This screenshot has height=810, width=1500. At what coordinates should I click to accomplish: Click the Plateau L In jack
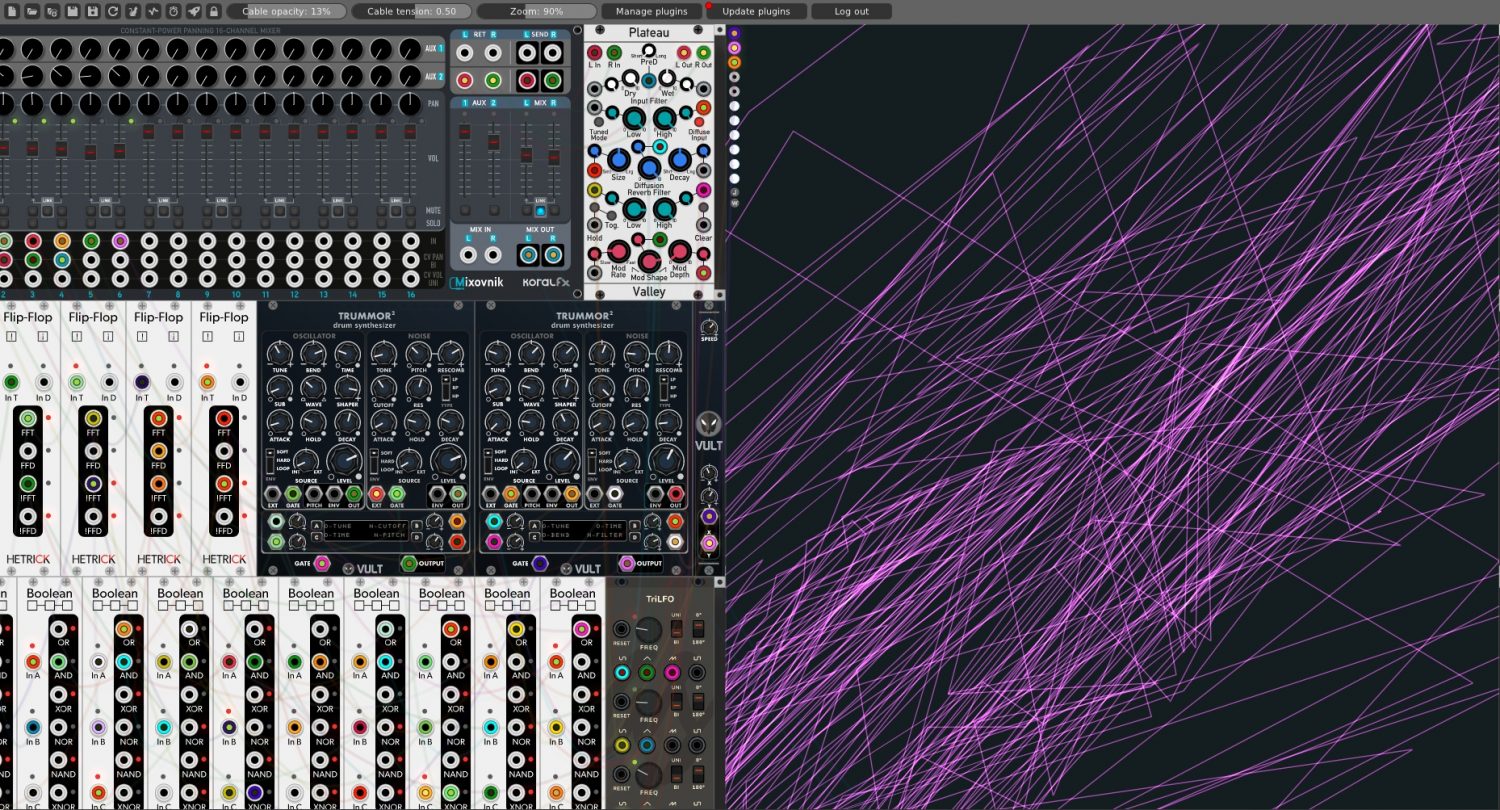(x=595, y=52)
